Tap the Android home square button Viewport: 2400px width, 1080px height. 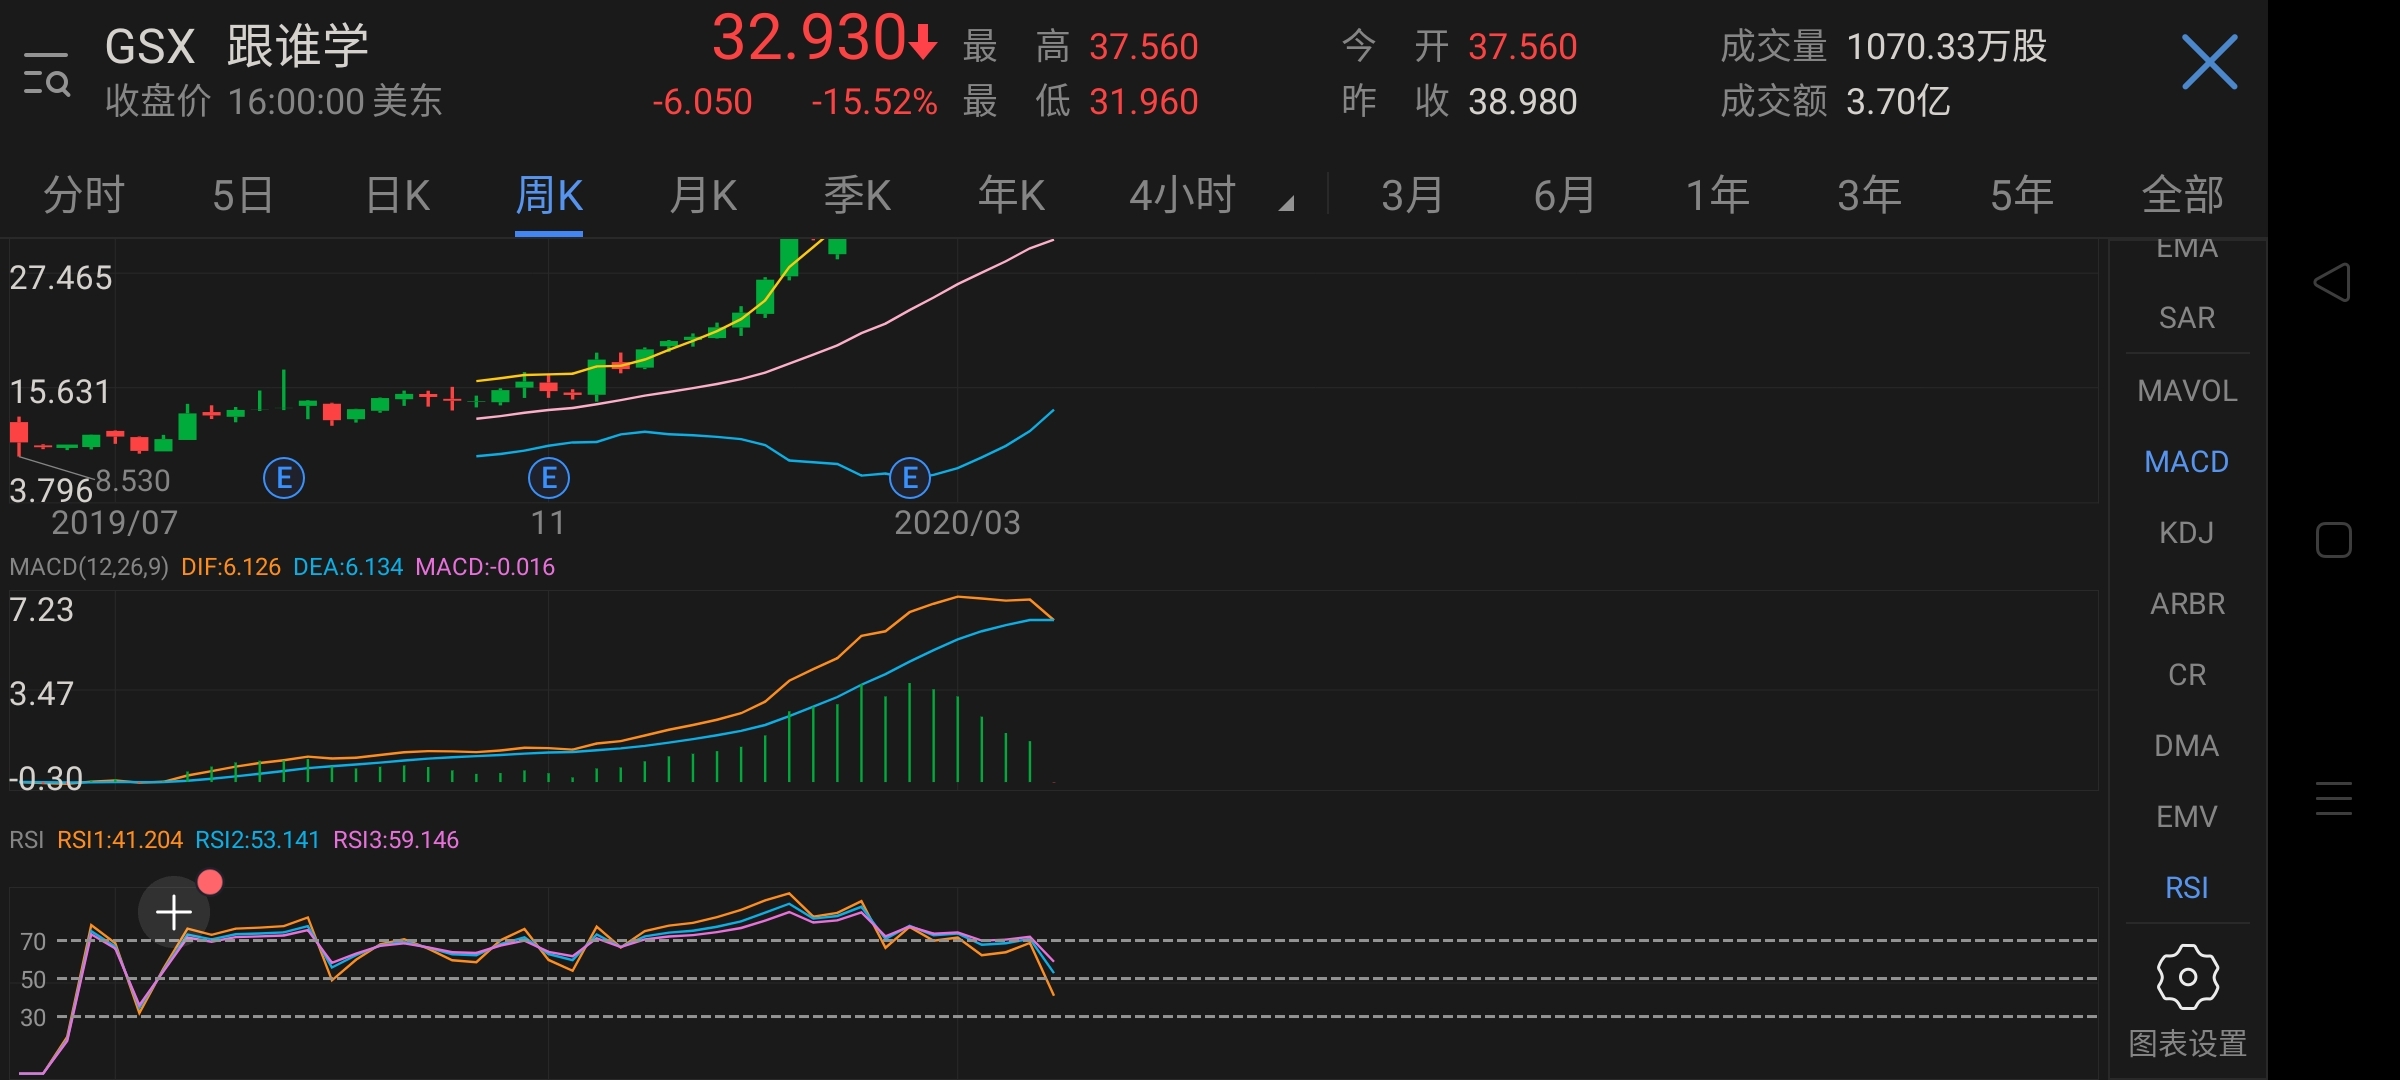pyautogui.click(x=2333, y=540)
